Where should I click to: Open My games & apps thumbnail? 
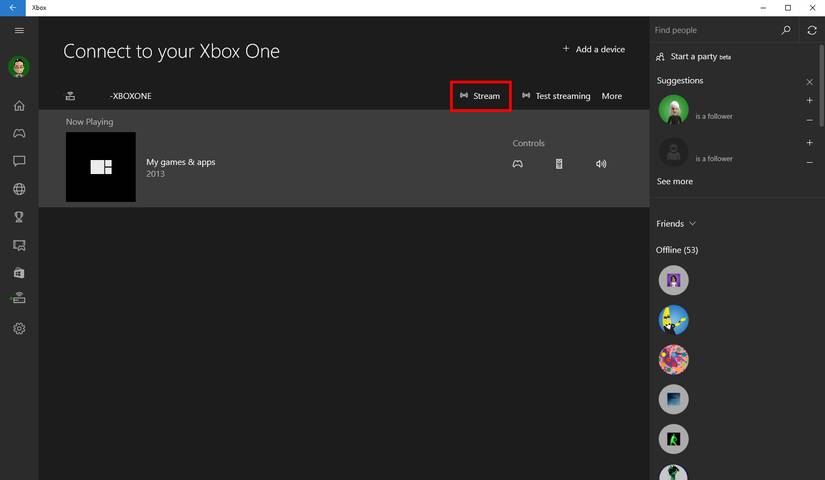(100, 167)
